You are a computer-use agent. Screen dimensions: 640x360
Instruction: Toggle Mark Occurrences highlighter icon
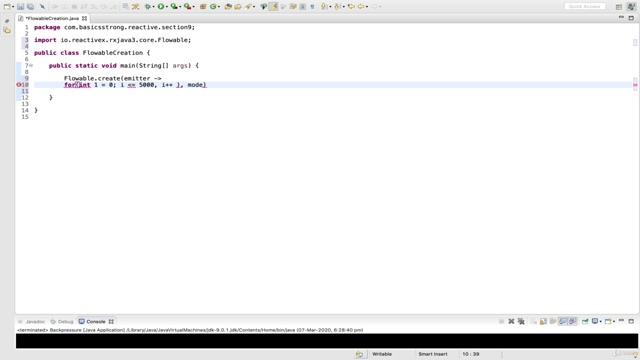(x=273, y=7)
